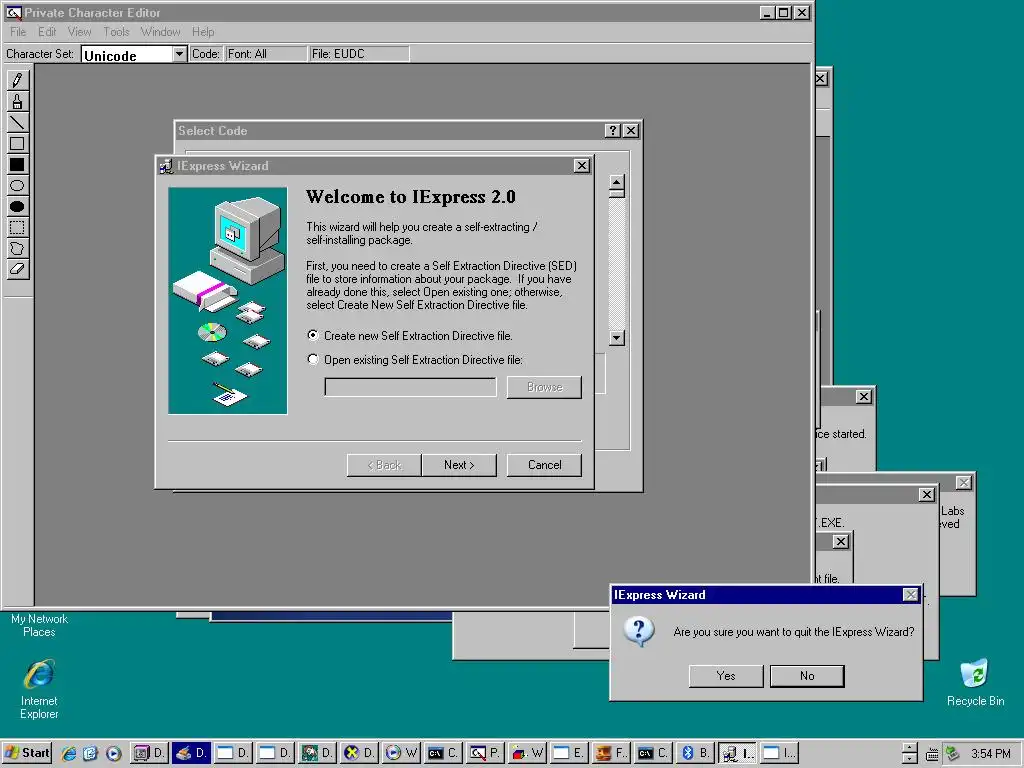Click the help button on Select Code dialog
1024x768 pixels.
[x=612, y=131]
